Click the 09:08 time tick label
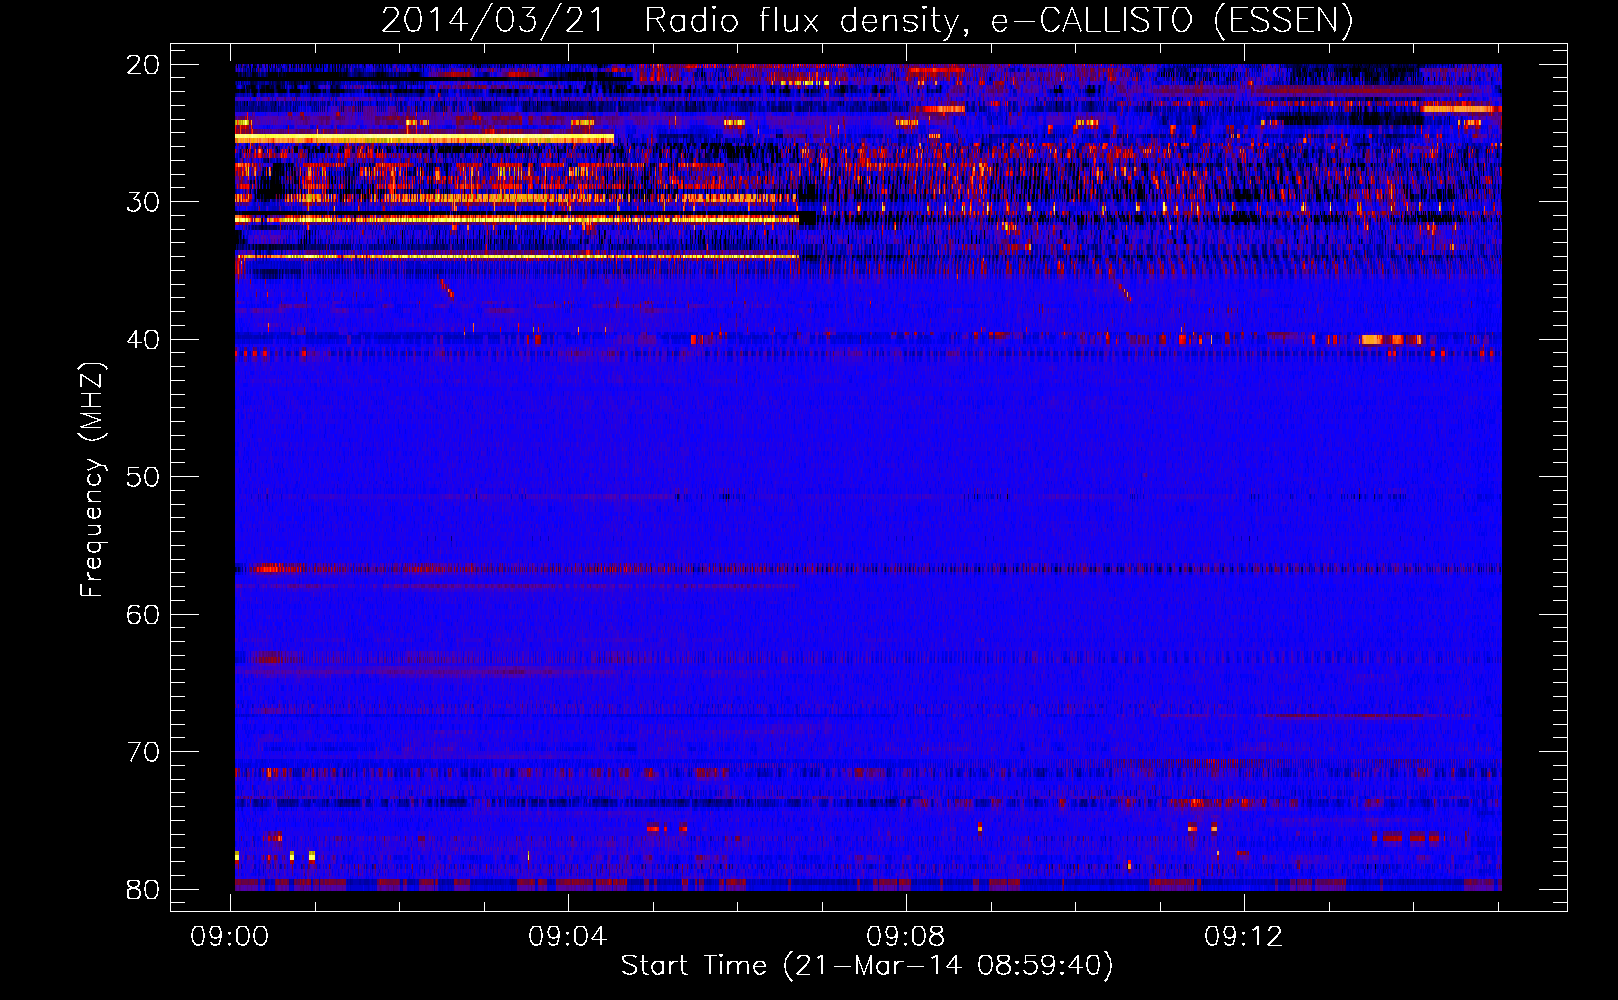The width and height of the screenshot is (1618, 1000). point(906,936)
